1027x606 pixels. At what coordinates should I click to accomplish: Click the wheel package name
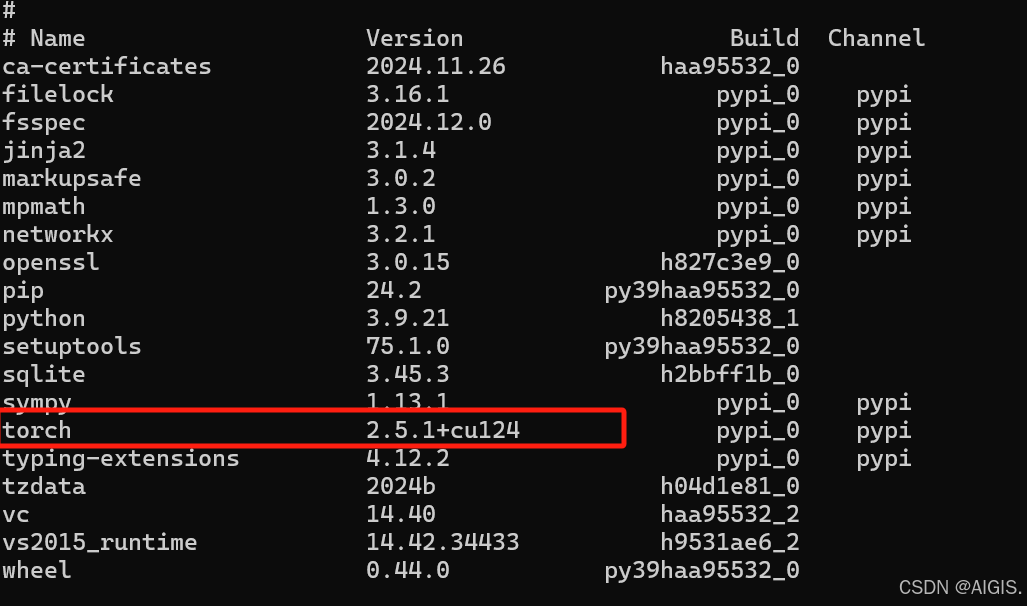37,571
